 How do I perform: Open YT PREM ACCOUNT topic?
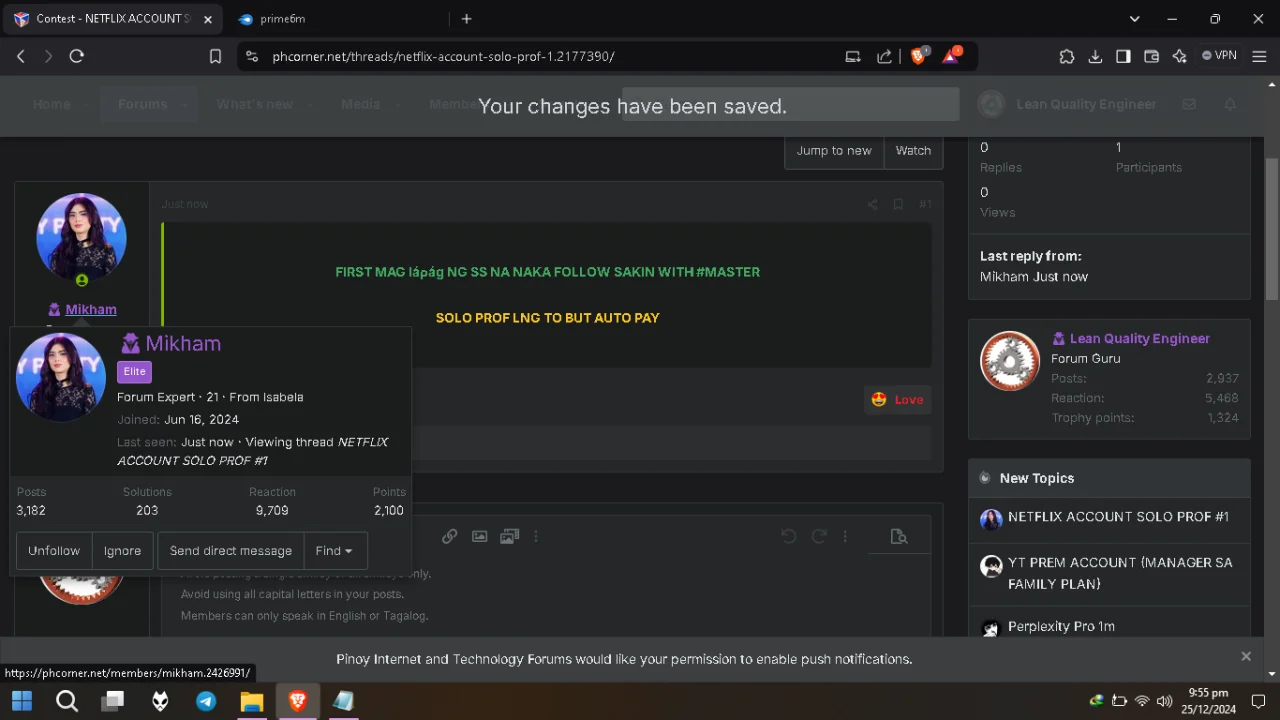tap(1120, 573)
